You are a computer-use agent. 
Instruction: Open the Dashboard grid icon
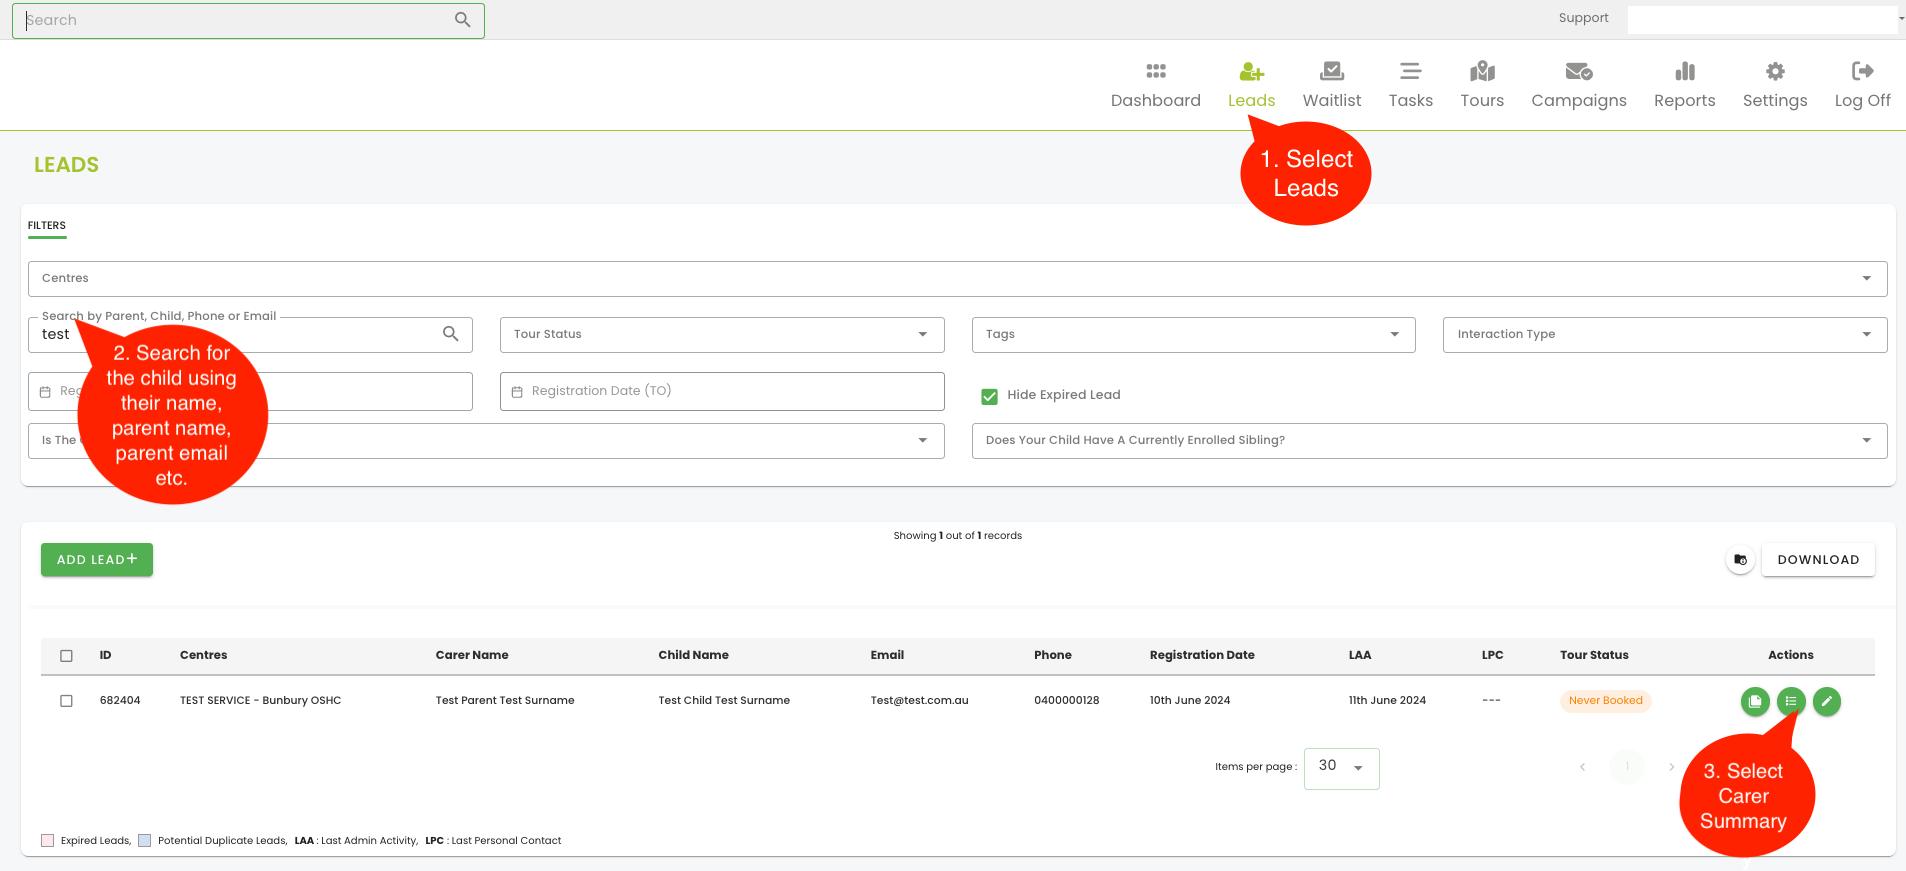click(1156, 71)
